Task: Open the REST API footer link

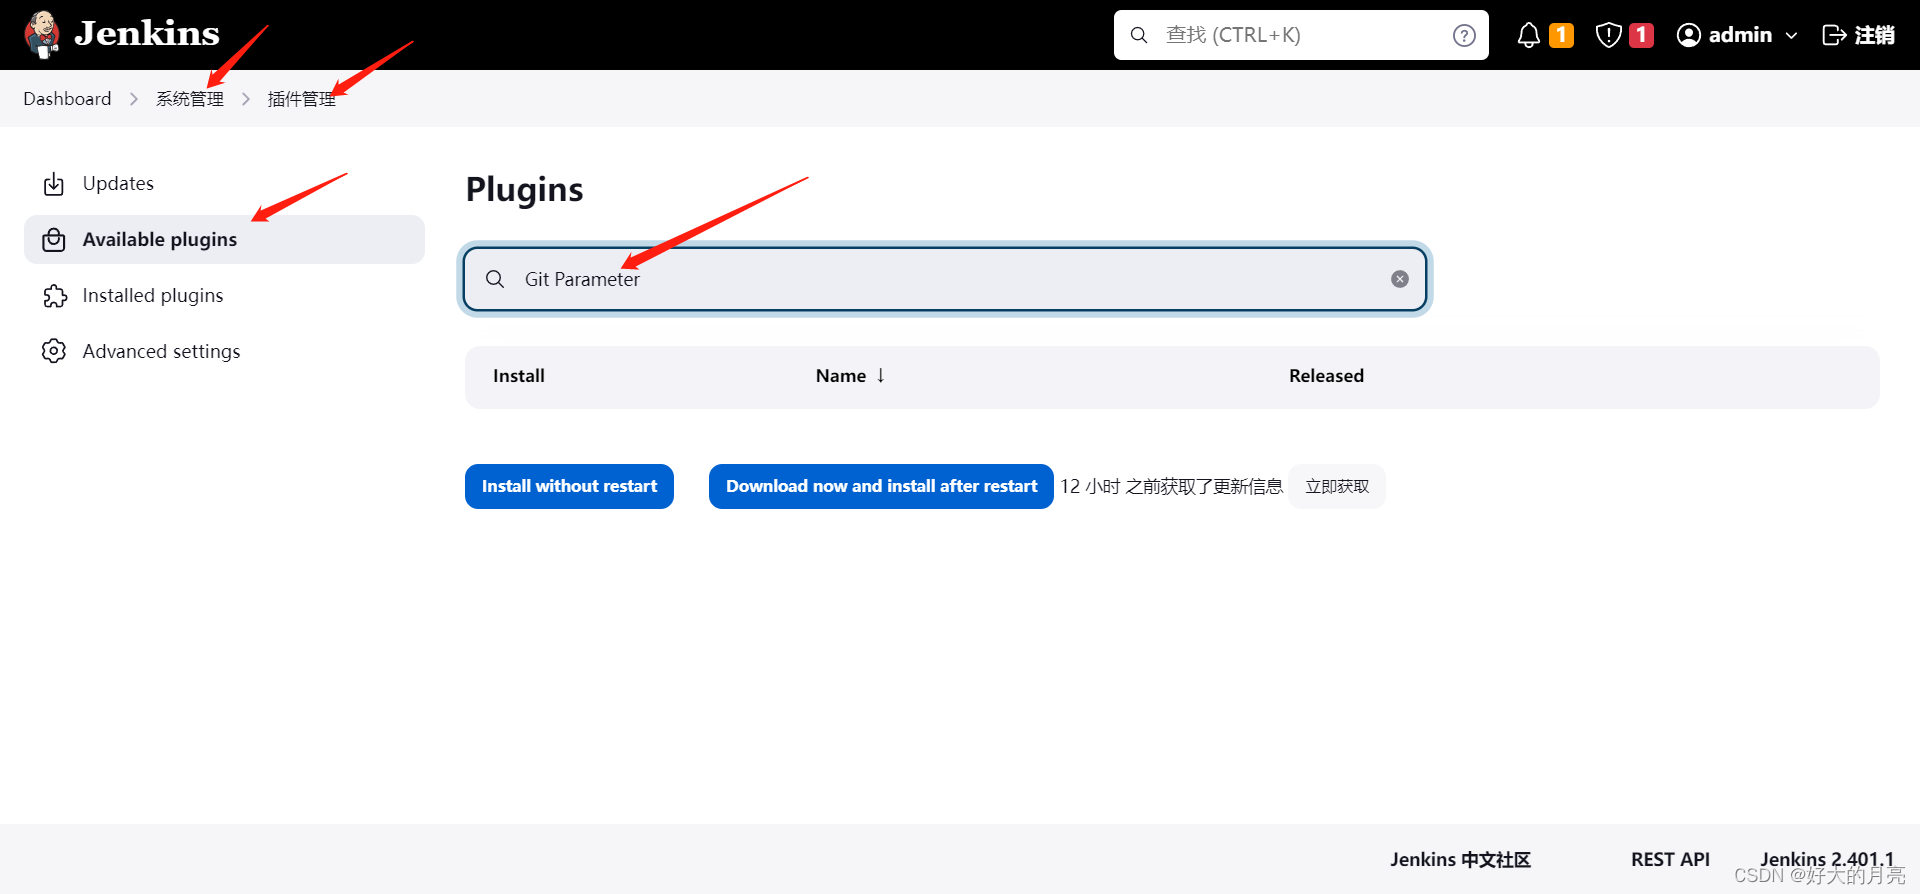Action: 1670,859
